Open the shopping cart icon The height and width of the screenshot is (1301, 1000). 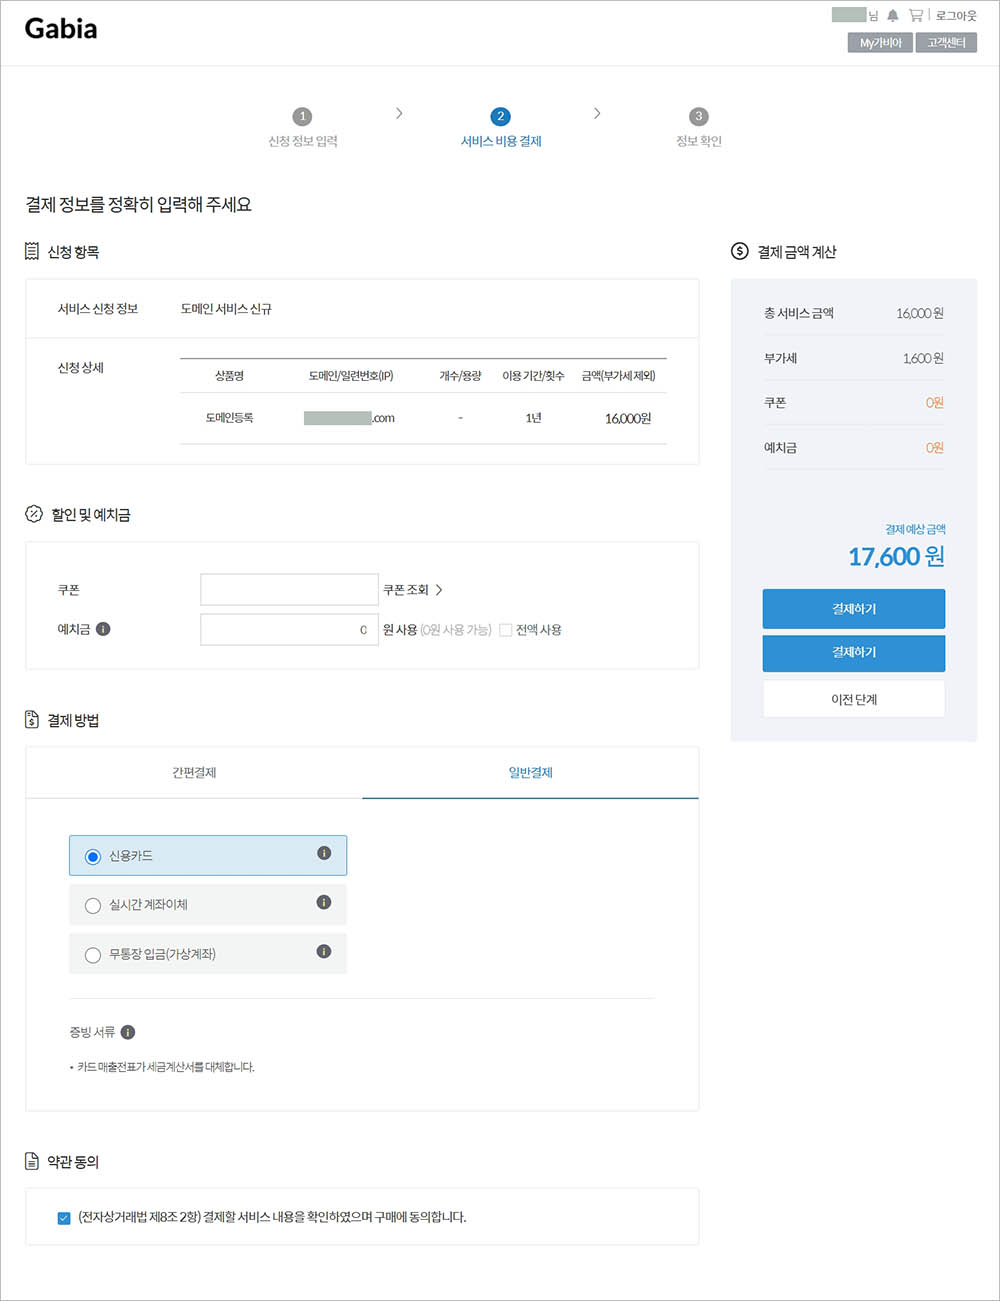click(916, 14)
